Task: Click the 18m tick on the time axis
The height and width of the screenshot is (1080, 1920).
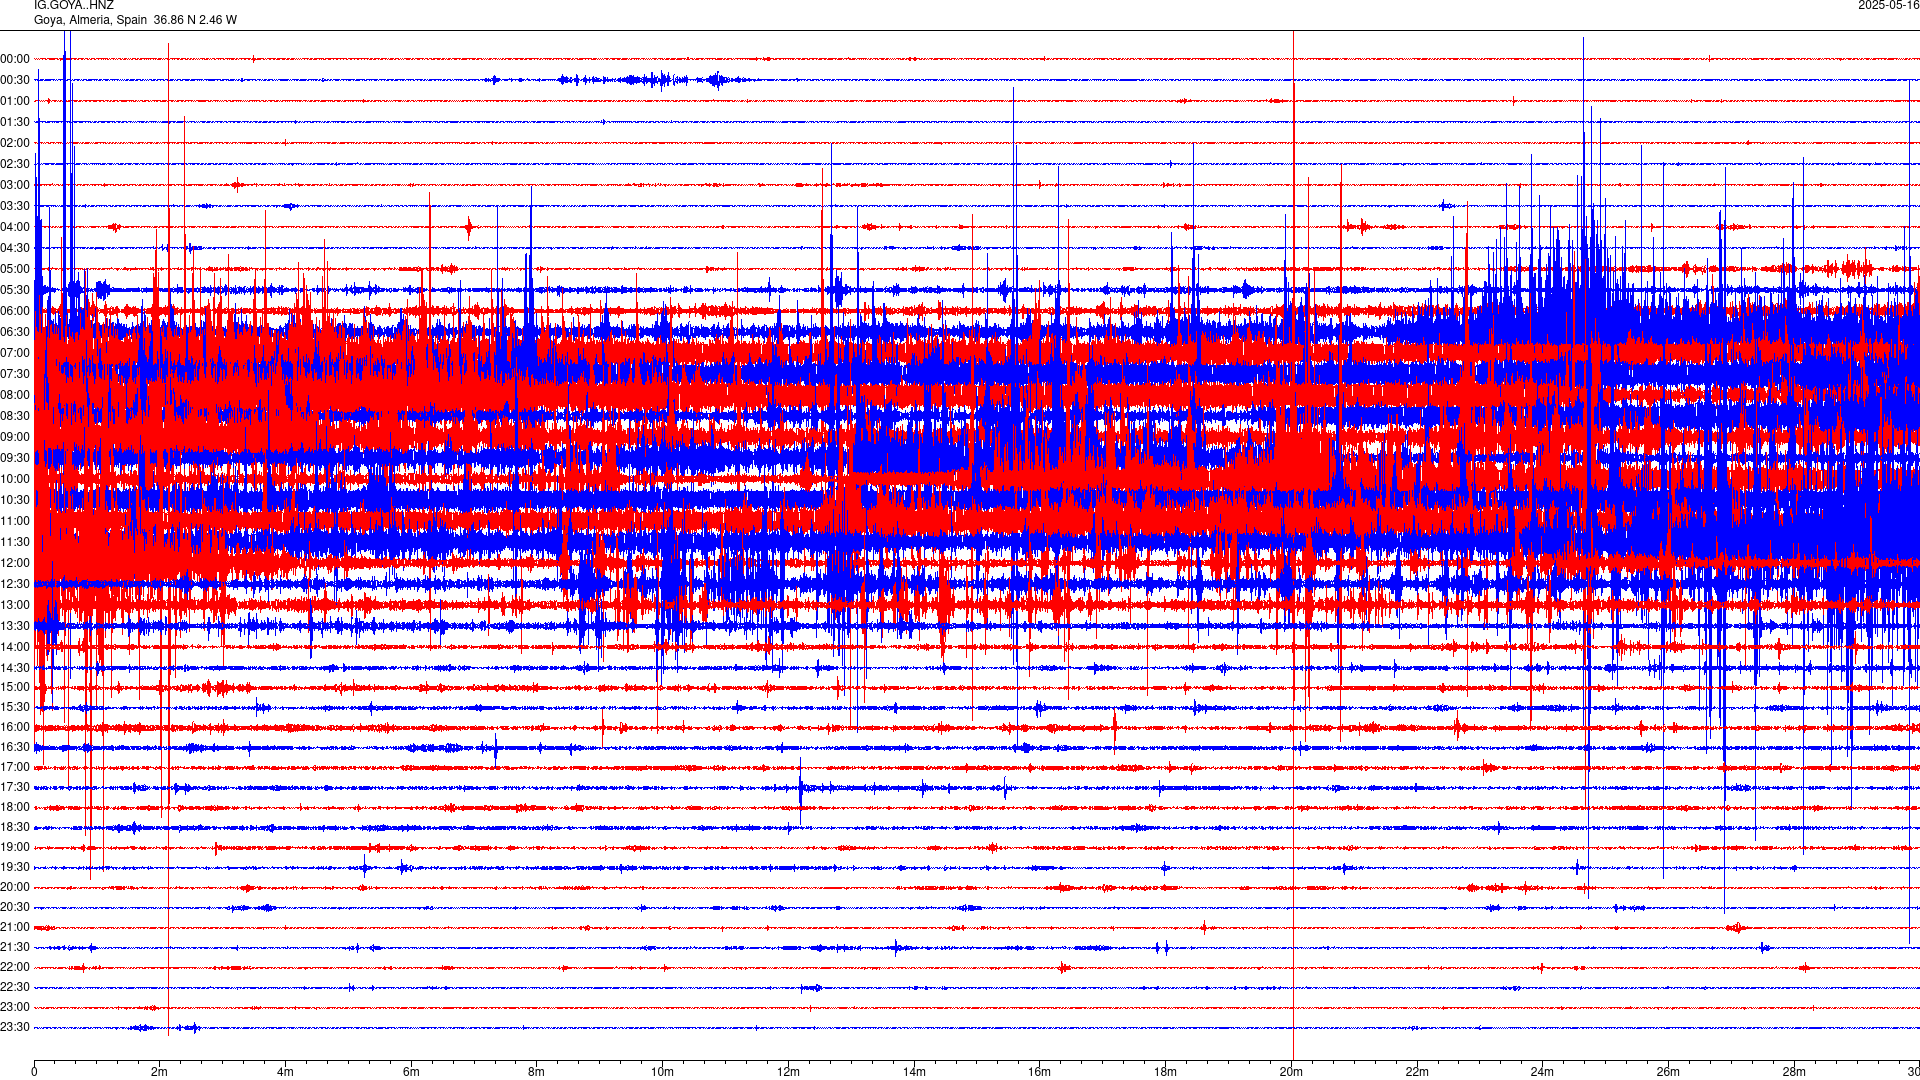Action: coord(1165,1072)
